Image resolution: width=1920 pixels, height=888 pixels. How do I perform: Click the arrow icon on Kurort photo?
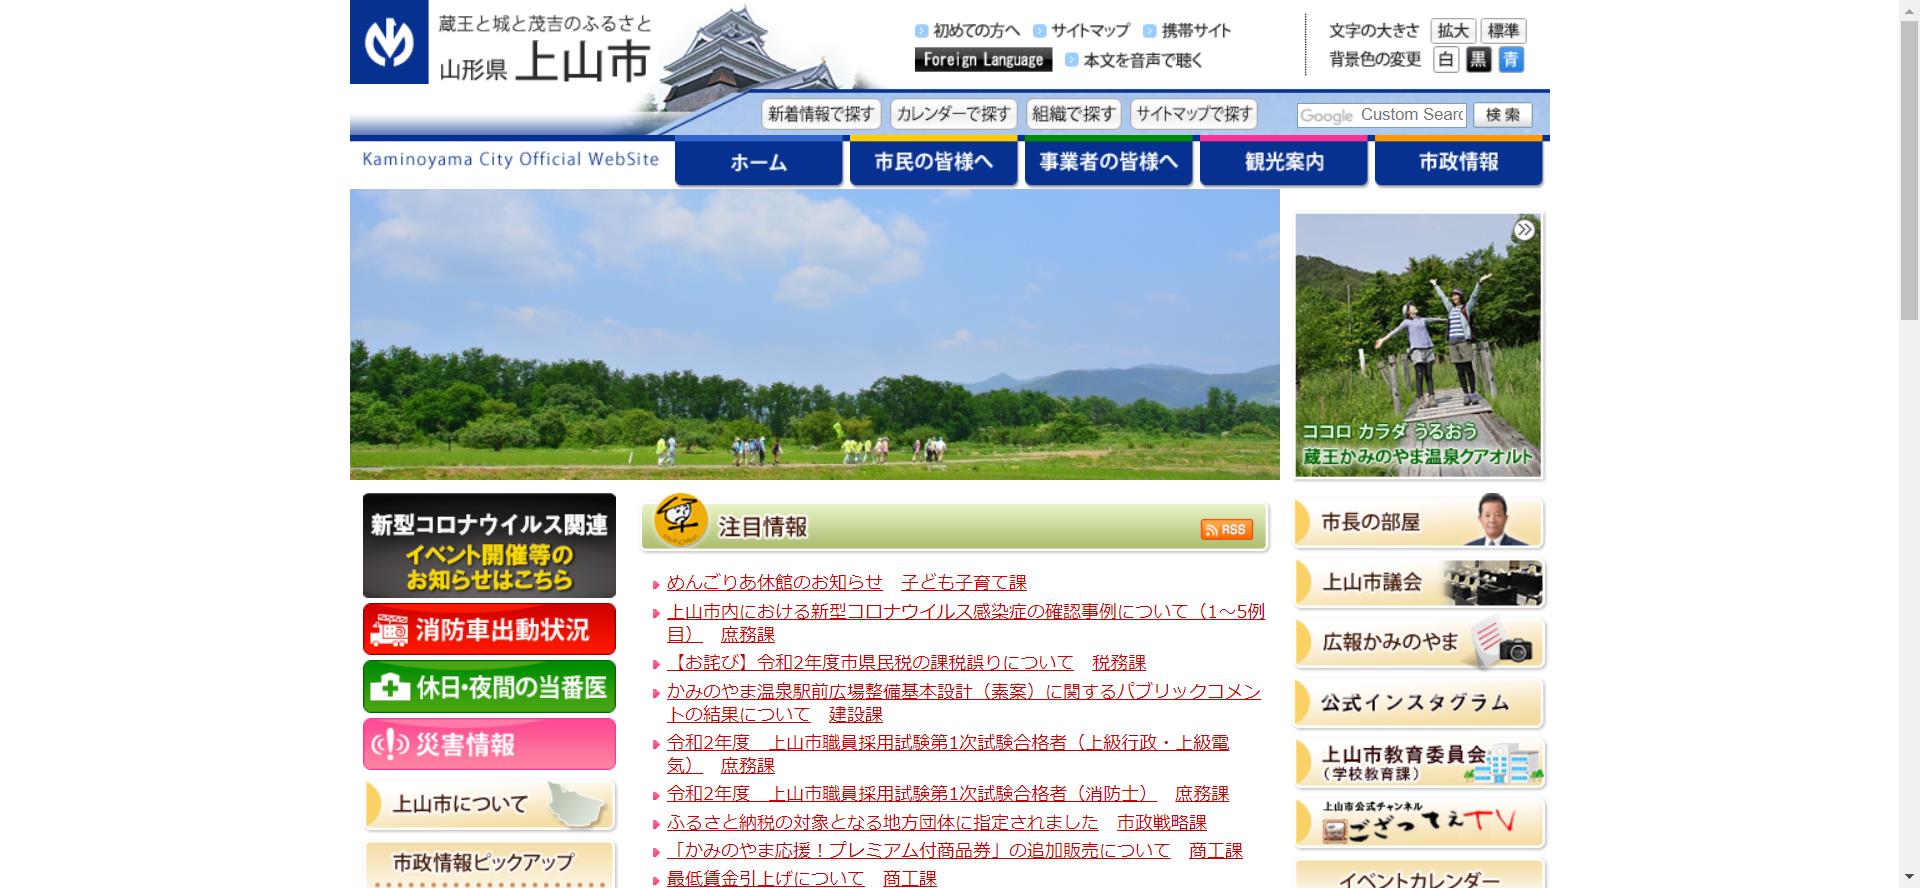pos(1524,230)
